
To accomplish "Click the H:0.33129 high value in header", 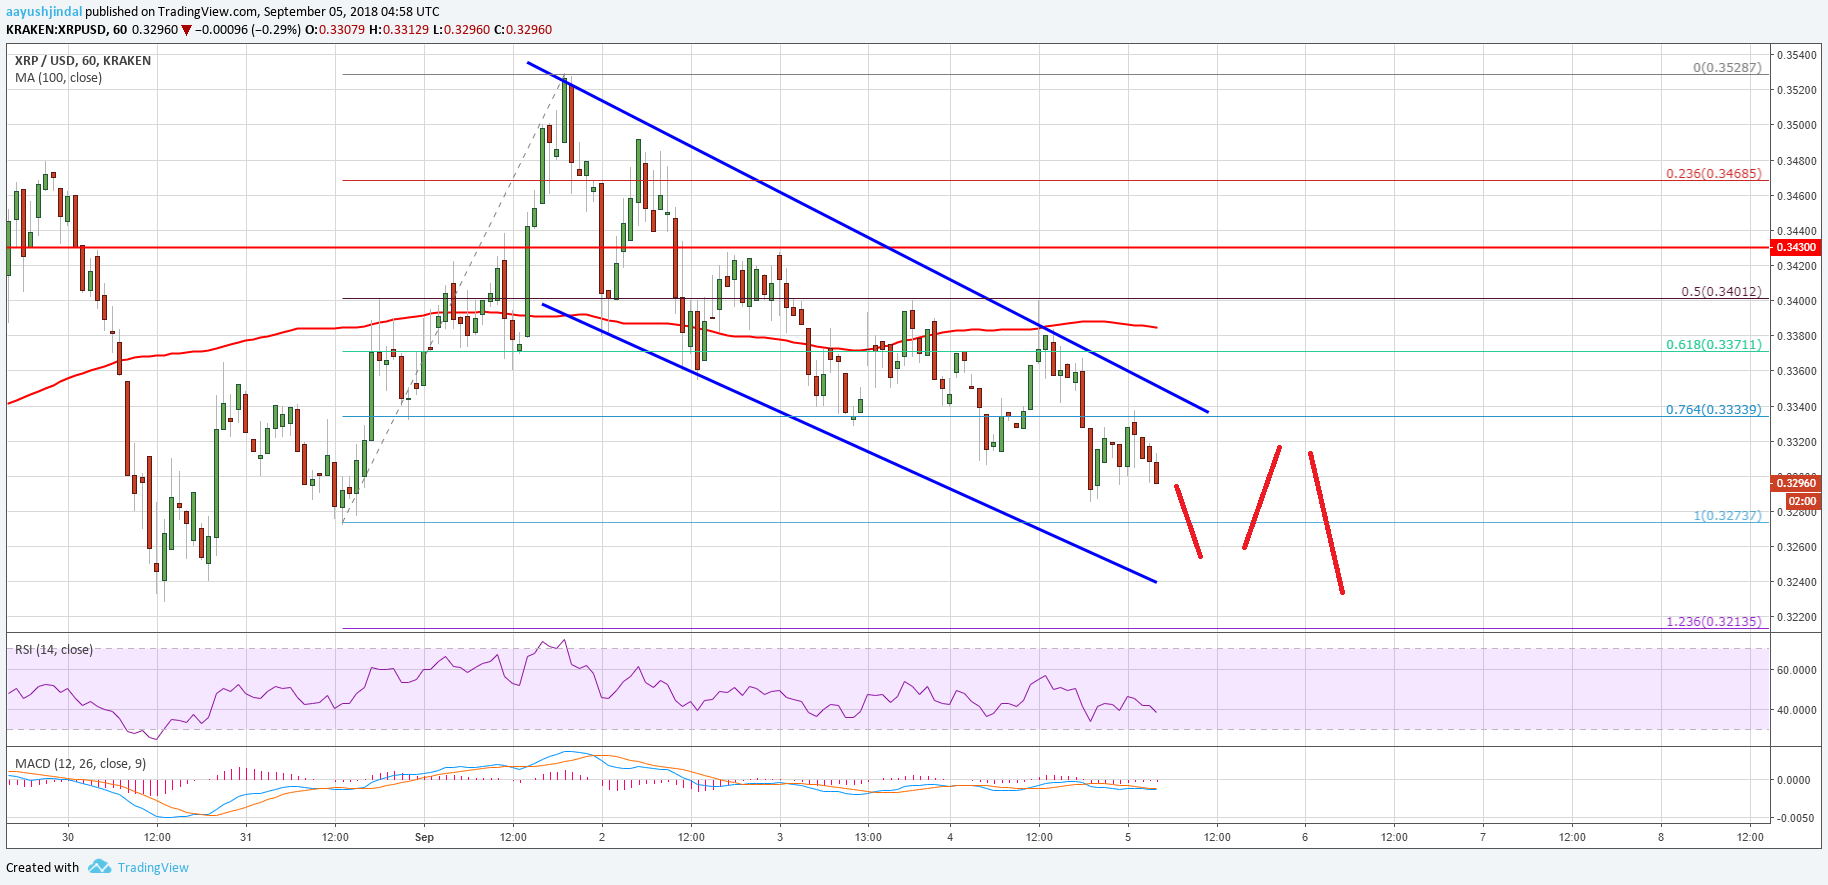I will click(399, 30).
